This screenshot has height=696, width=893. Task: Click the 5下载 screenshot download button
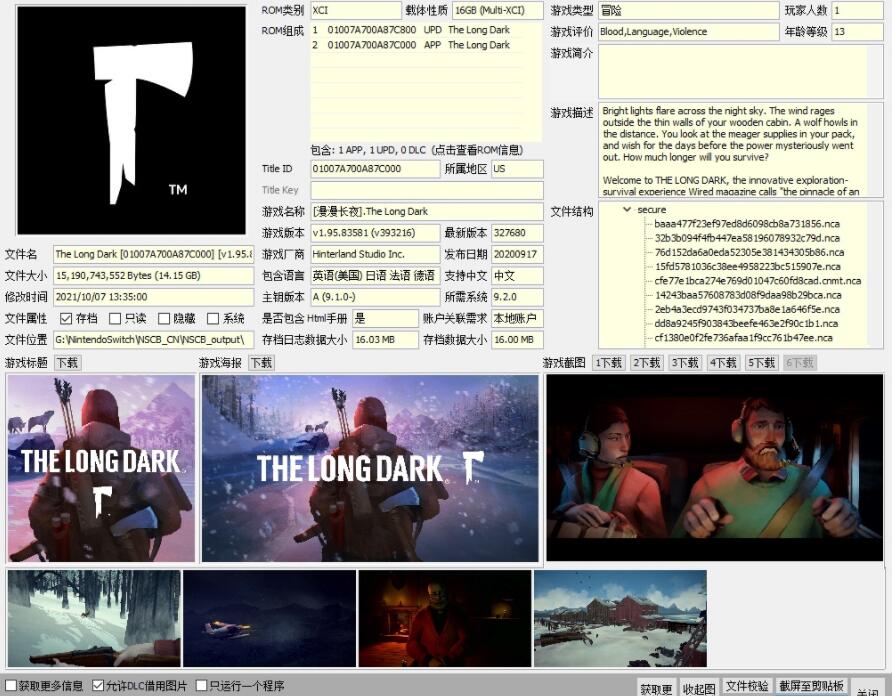click(x=761, y=363)
